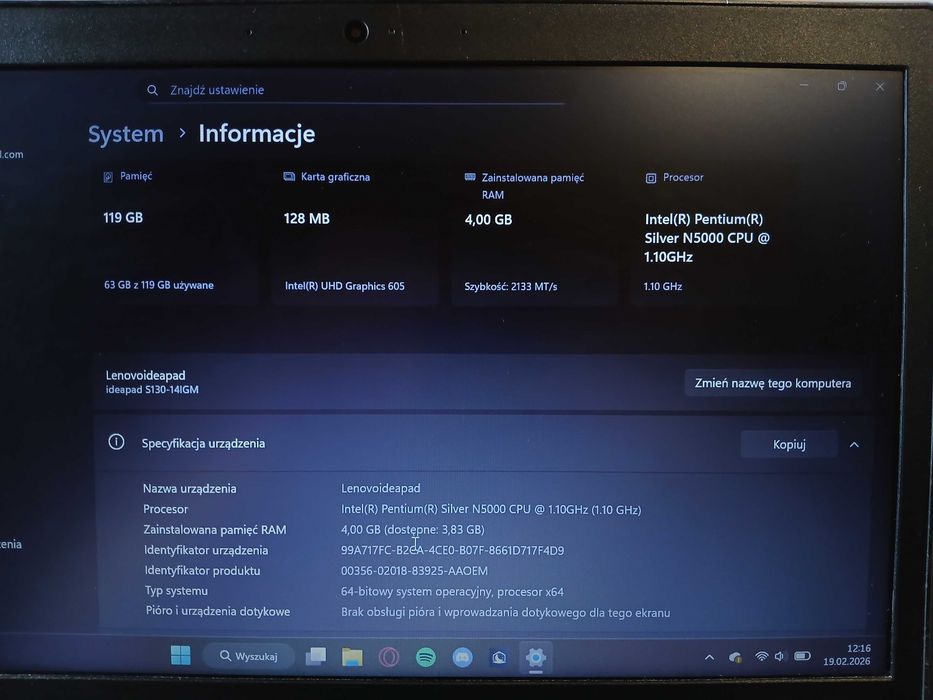Show hidden tray icons chevron
Screen dimensions: 933x700
point(709,657)
